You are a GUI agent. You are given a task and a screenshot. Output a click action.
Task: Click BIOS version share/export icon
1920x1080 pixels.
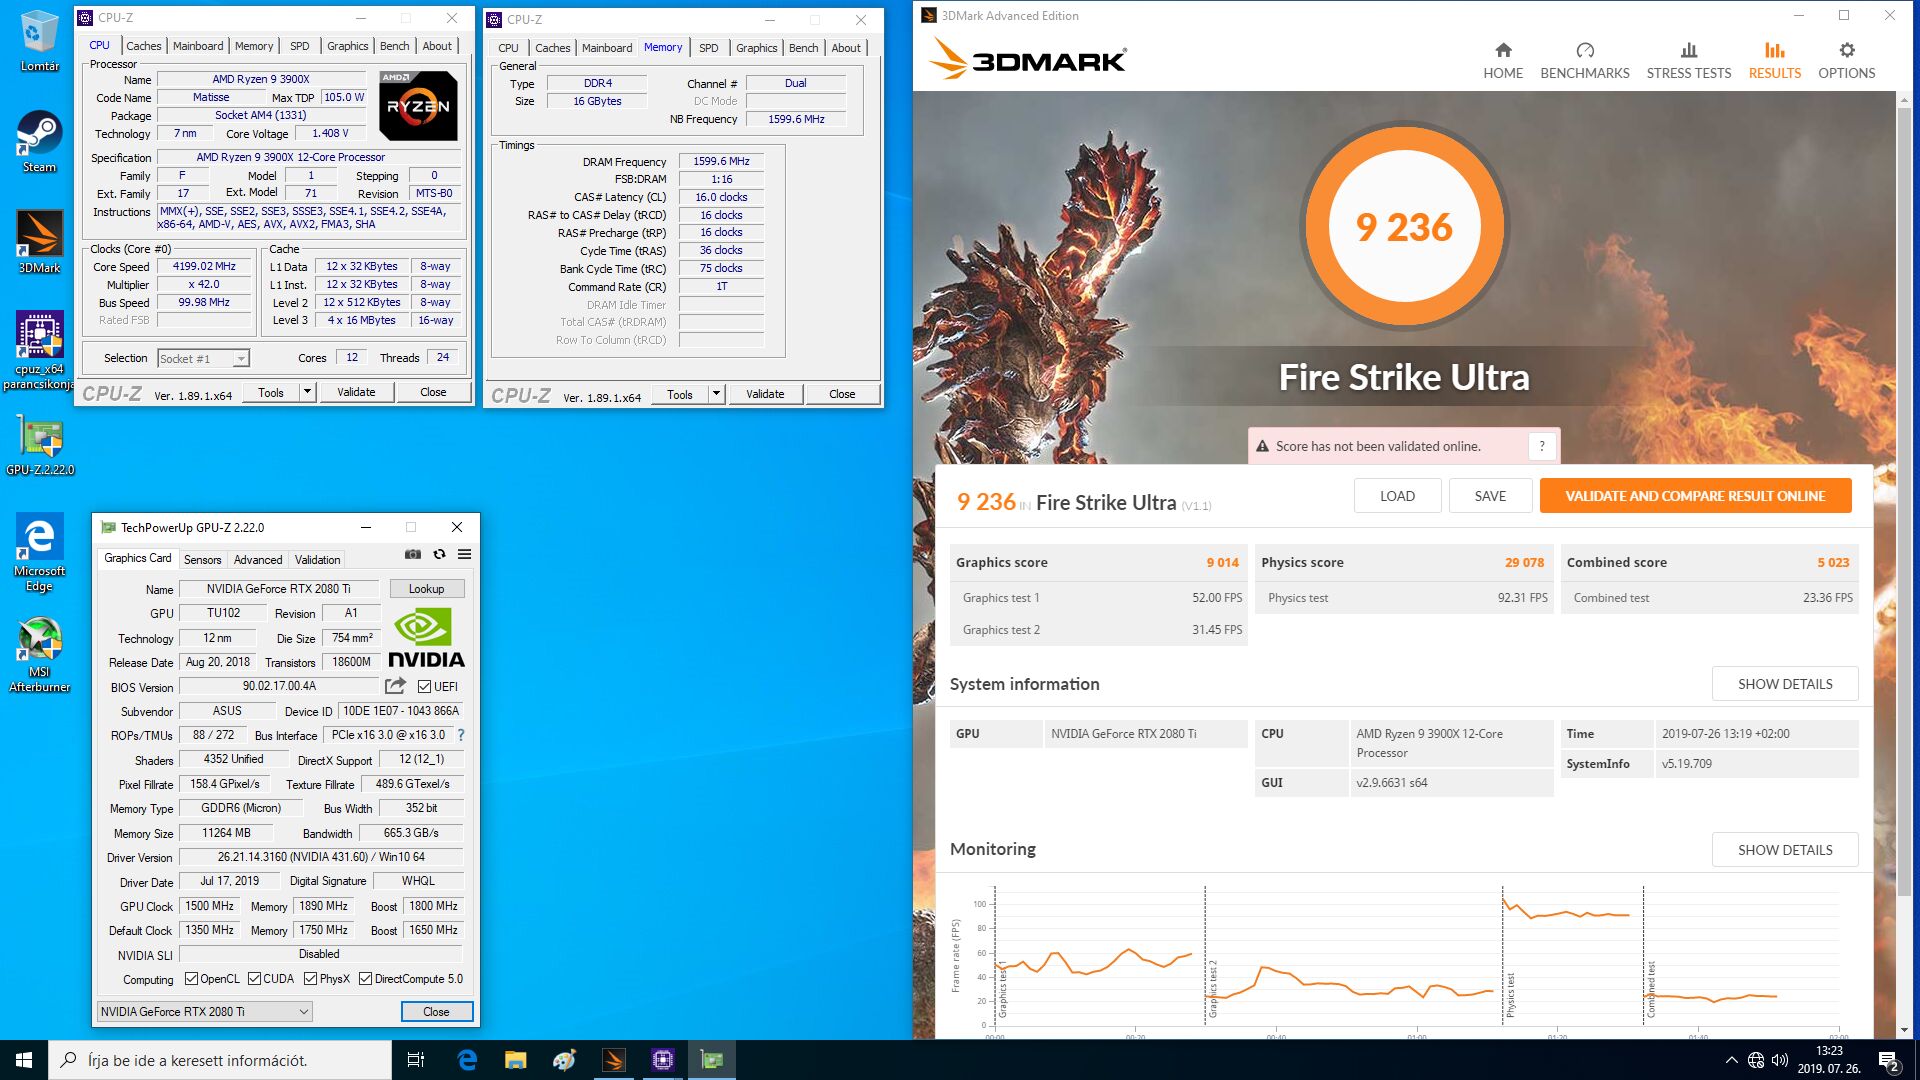395,686
